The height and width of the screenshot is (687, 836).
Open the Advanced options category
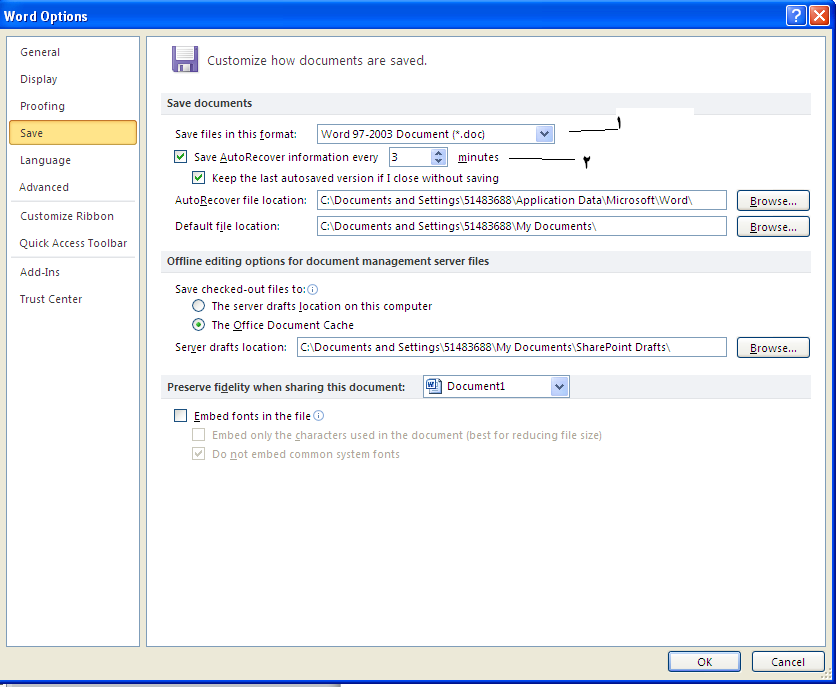pyautogui.click(x=44, y=187)
